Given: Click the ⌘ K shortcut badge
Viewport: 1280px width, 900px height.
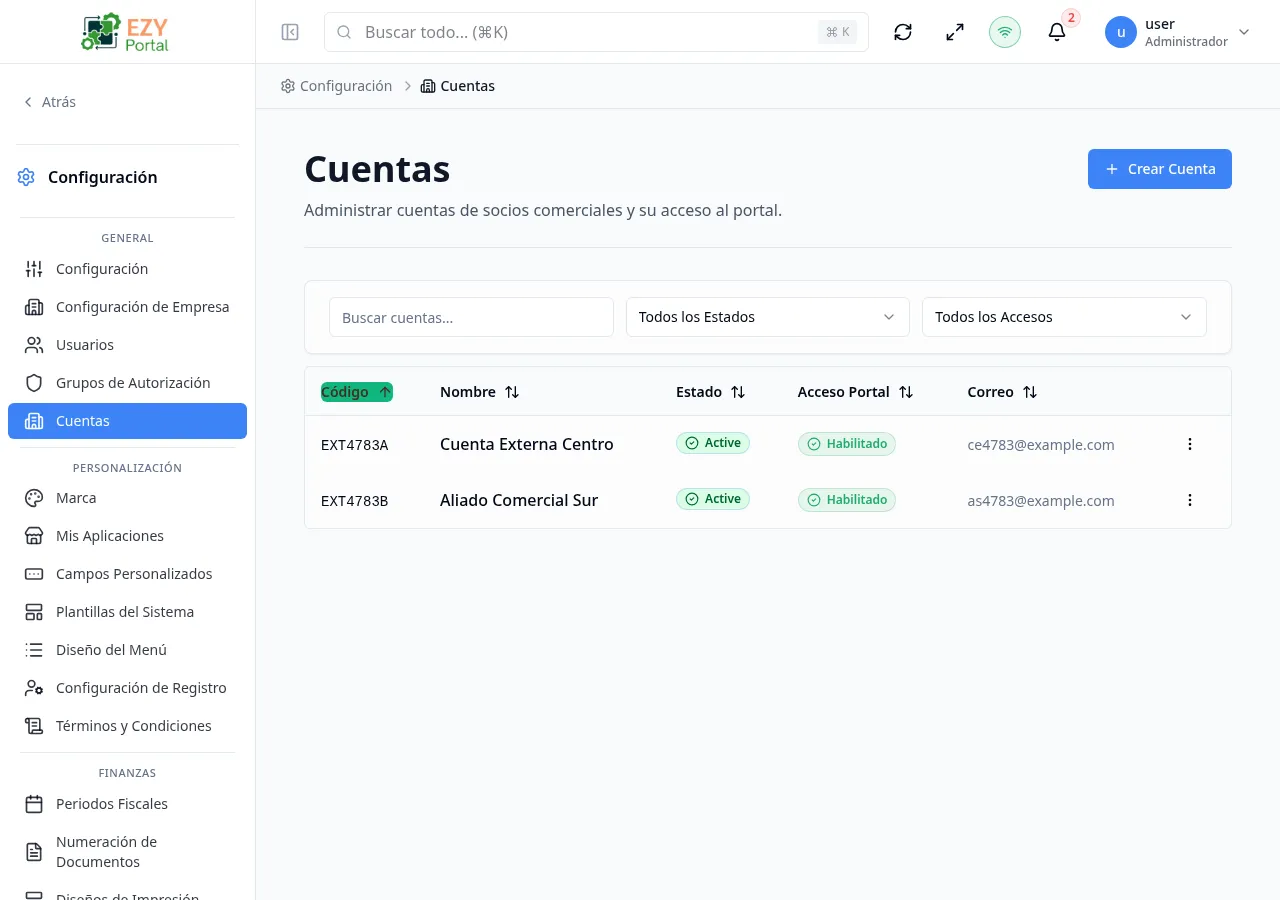Looking at the screenshot, I should point(838,32).
